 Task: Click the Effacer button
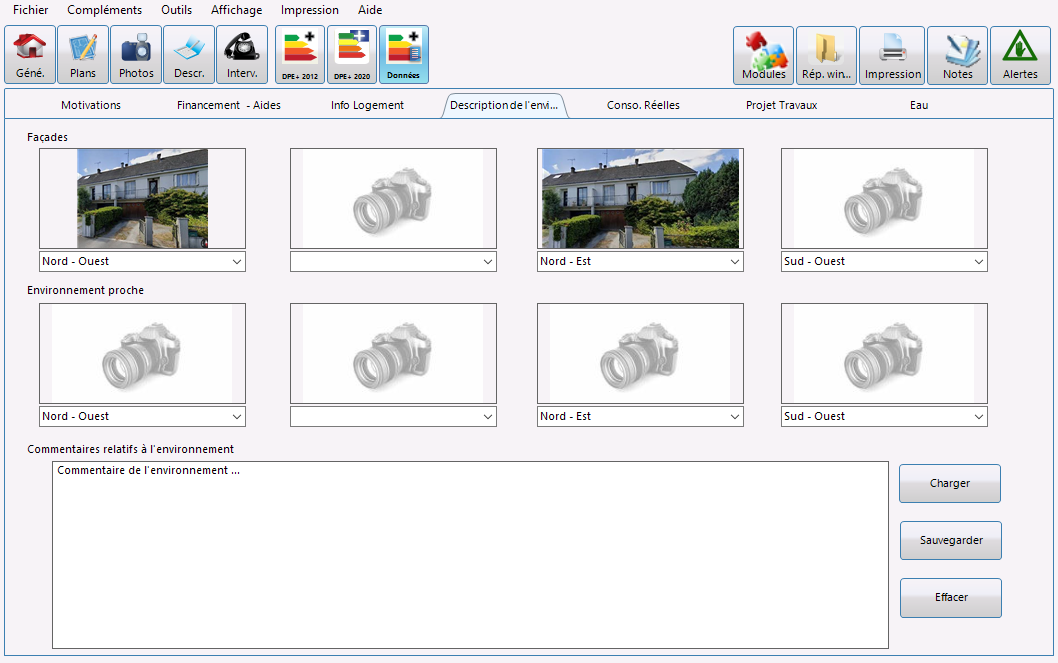(x=951, y=598)
